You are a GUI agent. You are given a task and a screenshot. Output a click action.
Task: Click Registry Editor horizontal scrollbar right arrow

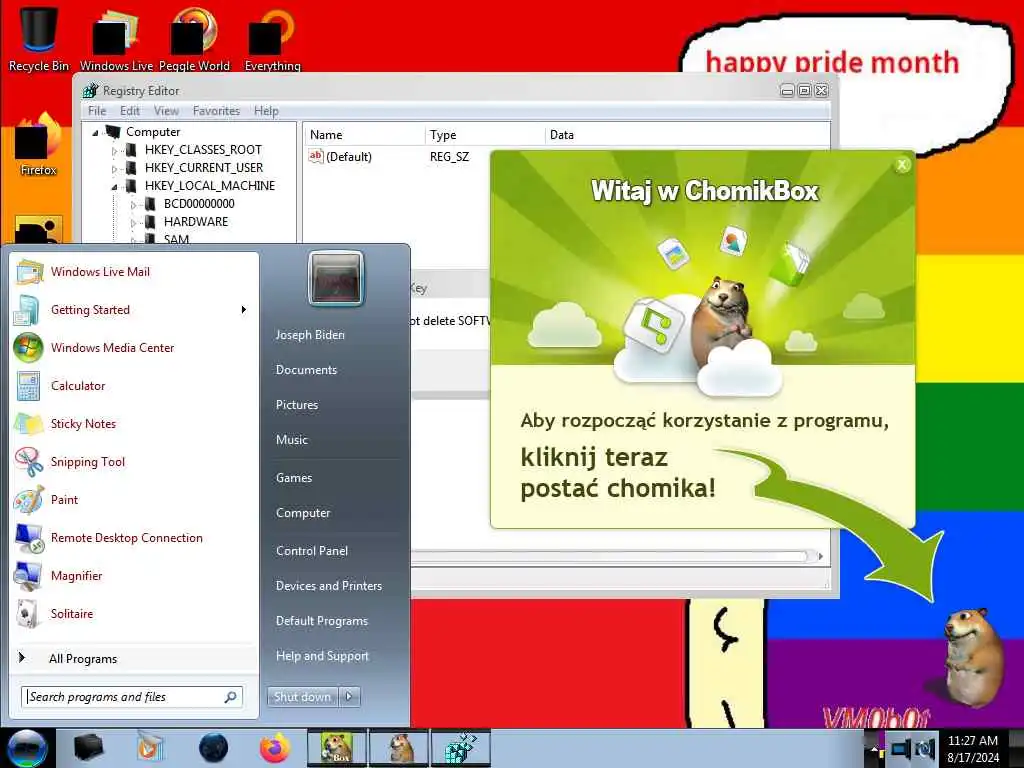(x=820, y=556)
